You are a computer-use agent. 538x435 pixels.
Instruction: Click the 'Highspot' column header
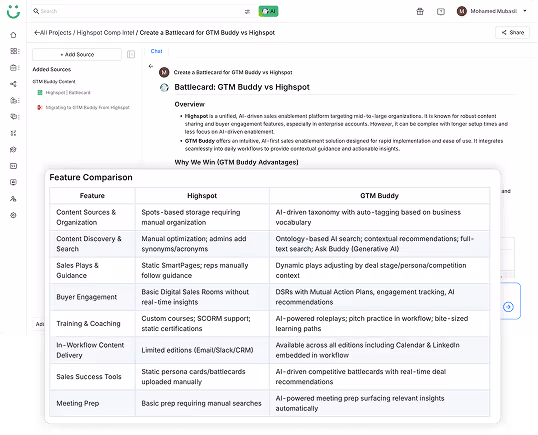pos(202,196)
